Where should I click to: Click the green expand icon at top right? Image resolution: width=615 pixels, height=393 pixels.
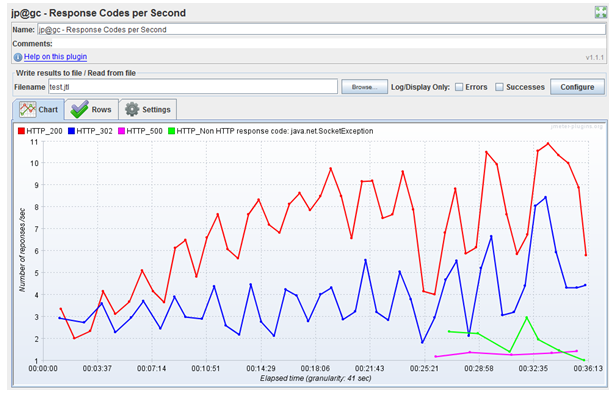(x=600, y=12)
